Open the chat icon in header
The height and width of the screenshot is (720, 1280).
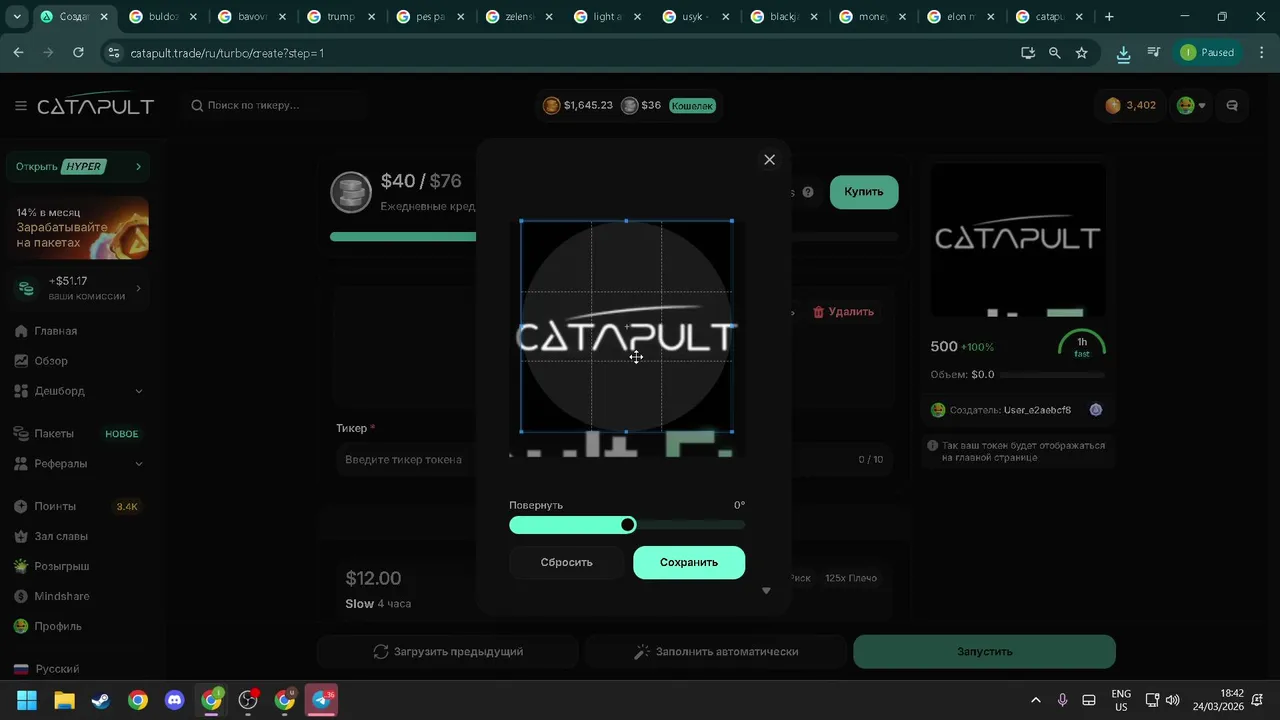[x=1232, y=105]
